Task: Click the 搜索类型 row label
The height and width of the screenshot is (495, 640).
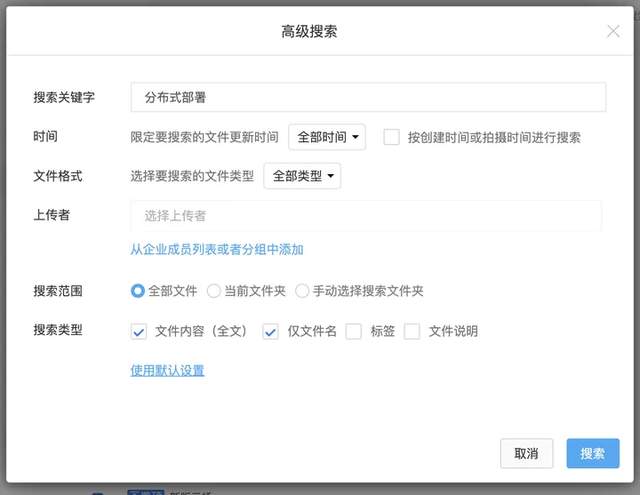Action: click(58, 330)
